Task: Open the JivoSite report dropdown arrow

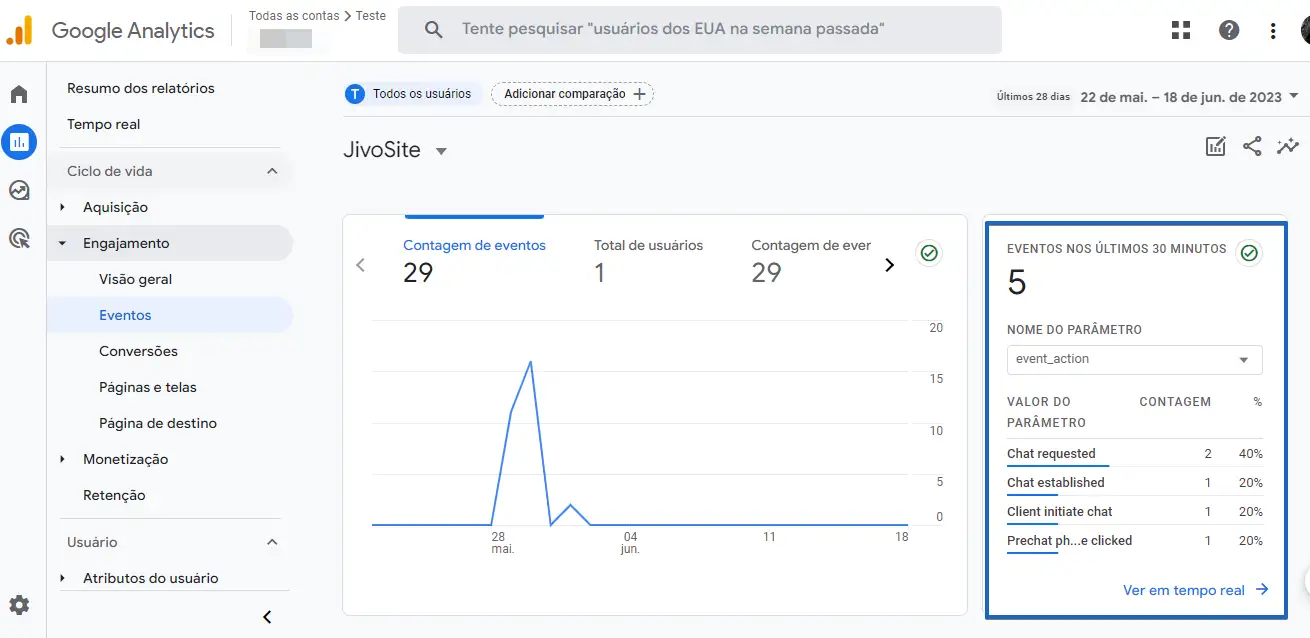Action: coord(441,152)
